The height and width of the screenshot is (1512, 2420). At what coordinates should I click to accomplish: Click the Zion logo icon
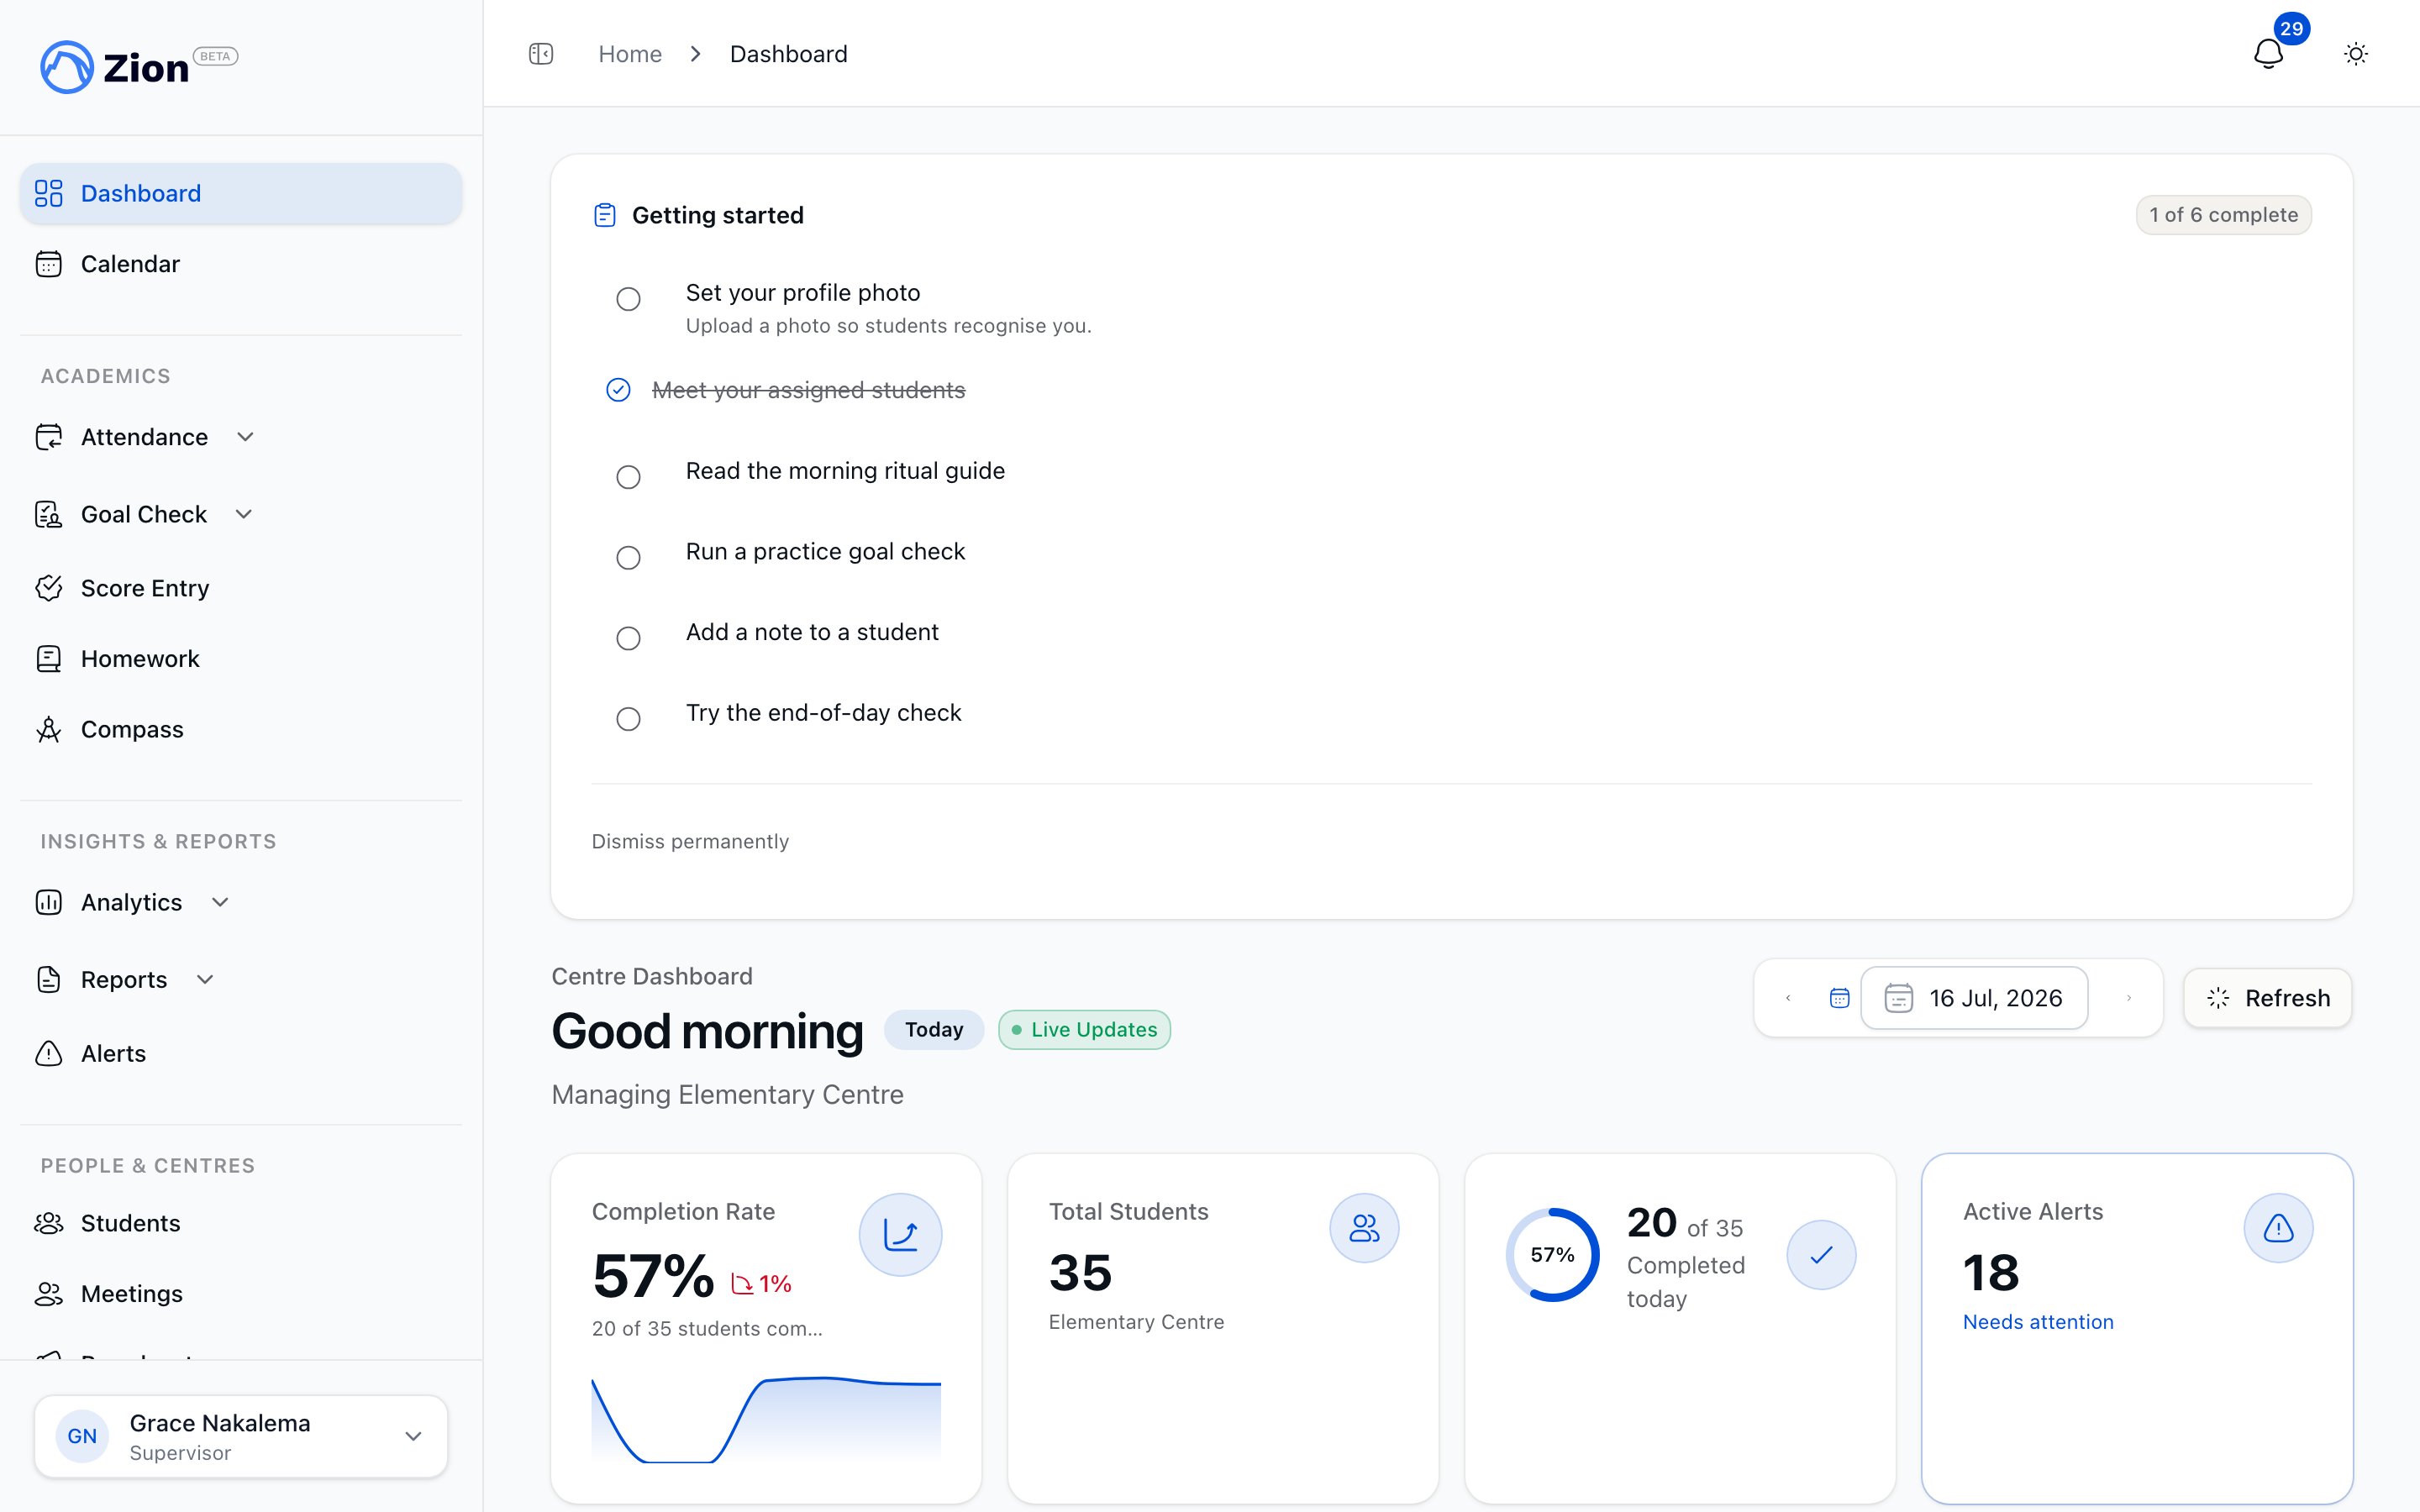(67, 67)
